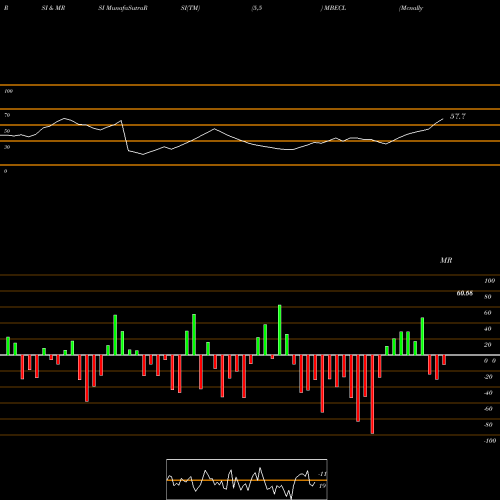This screenshot has height=500, width=500.
Task: Click the '-40' label on MR axis
Action: click(x=488, y=393)
